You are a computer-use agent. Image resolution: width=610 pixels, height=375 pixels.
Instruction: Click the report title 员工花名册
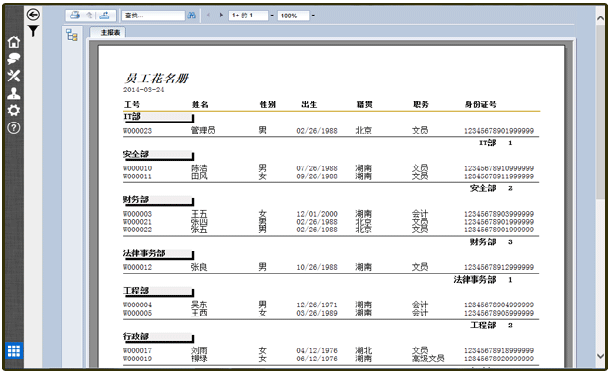pos(156,78)
